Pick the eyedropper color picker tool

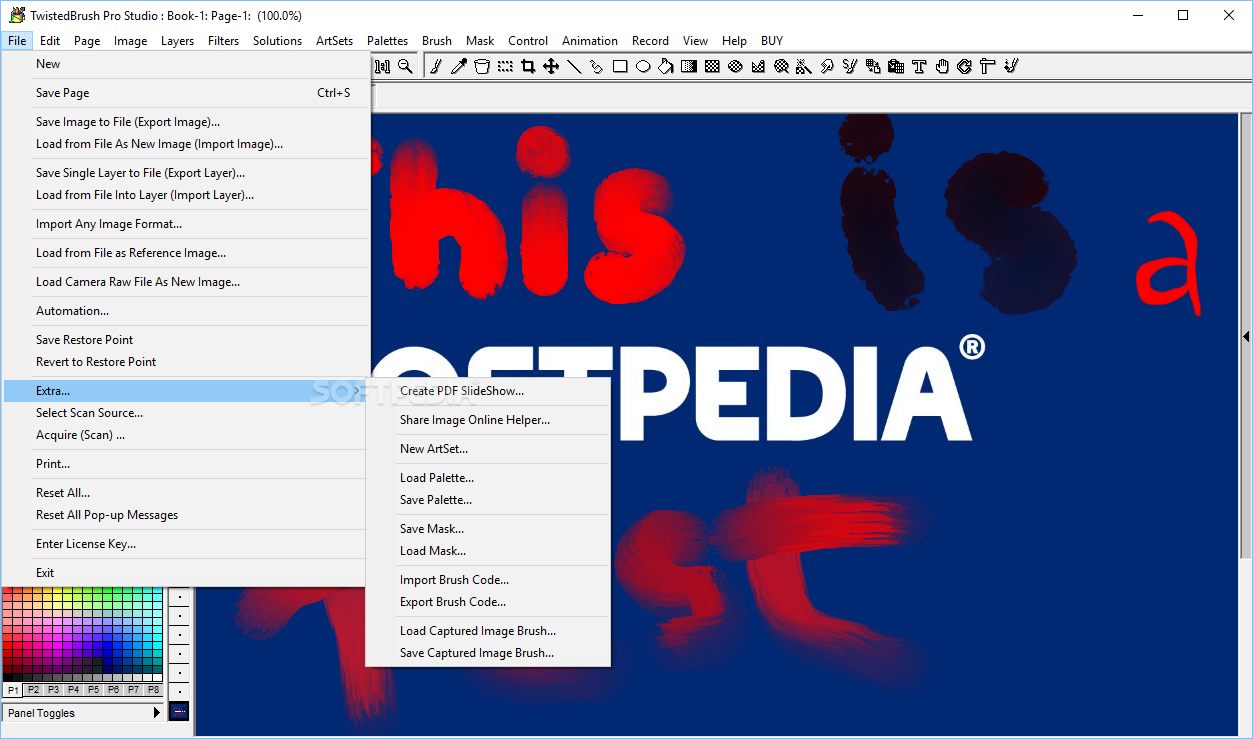click(459, 66)
